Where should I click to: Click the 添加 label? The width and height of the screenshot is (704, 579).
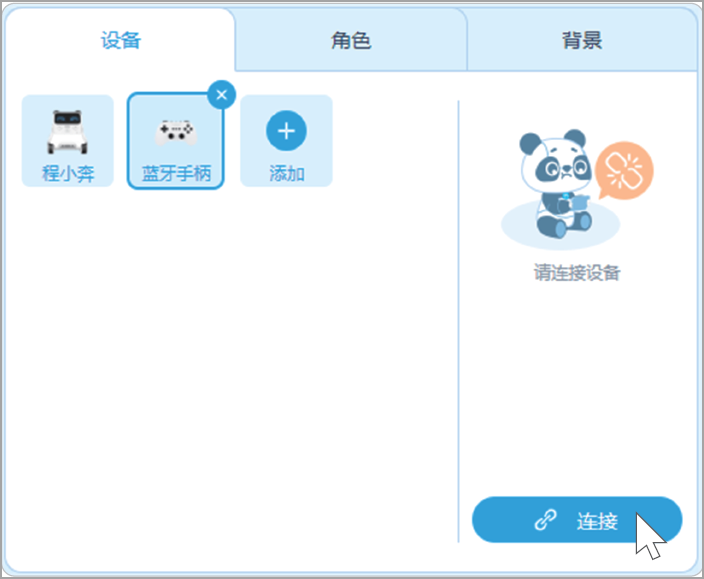coord(287,173)
